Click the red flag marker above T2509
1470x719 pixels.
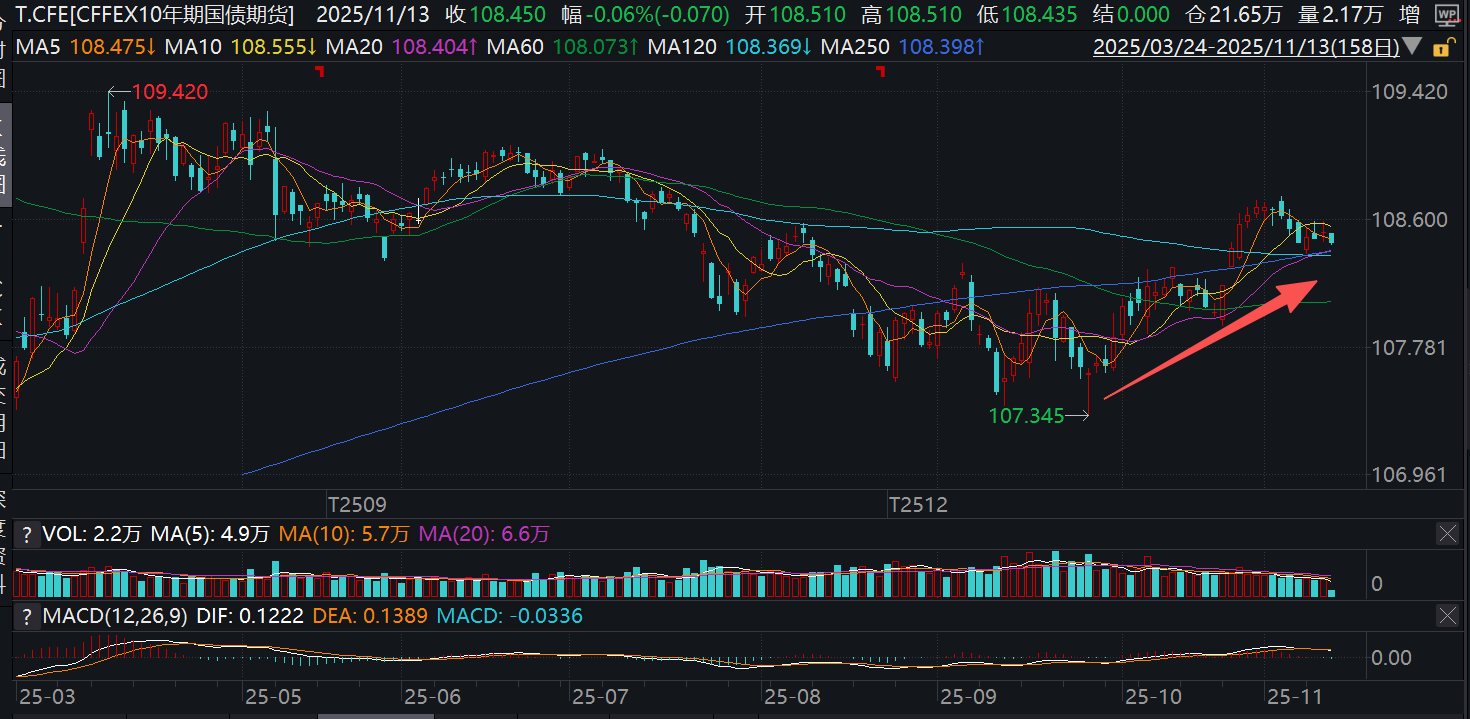click(320, 71)
